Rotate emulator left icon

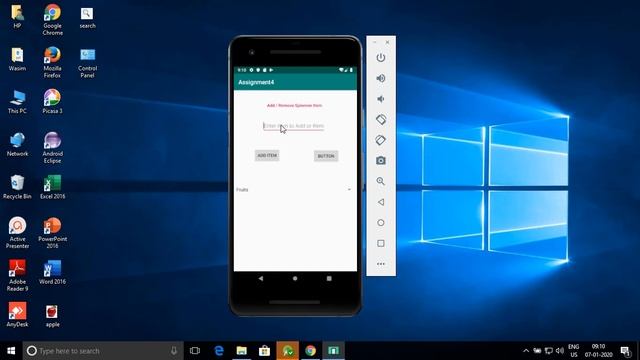click(x=381, y=119)
